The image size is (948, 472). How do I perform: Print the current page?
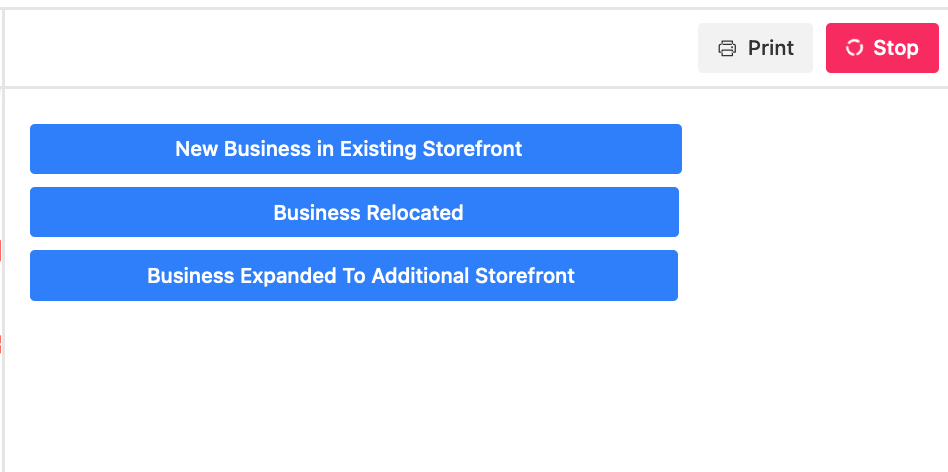coord(755,48)
